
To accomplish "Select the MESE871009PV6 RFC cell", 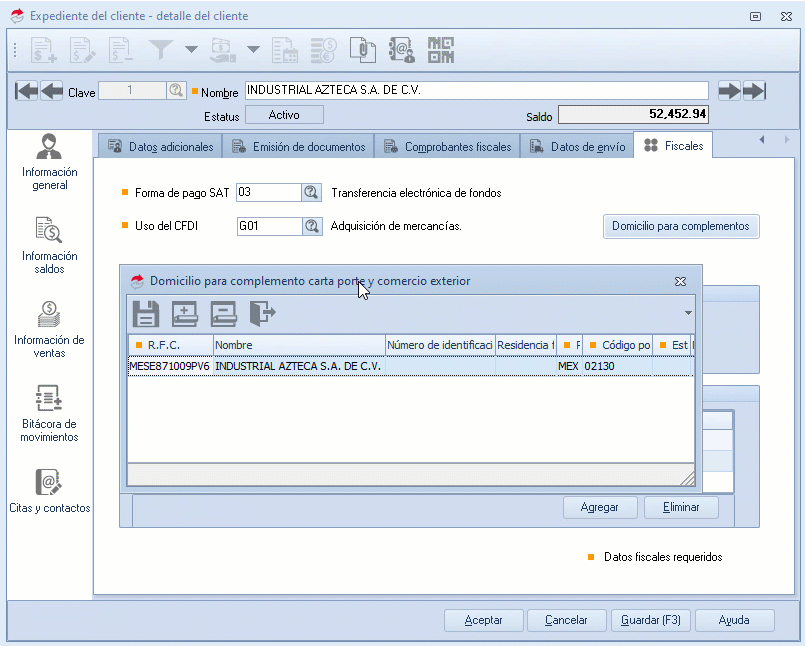I will click(x=170, y=366).
